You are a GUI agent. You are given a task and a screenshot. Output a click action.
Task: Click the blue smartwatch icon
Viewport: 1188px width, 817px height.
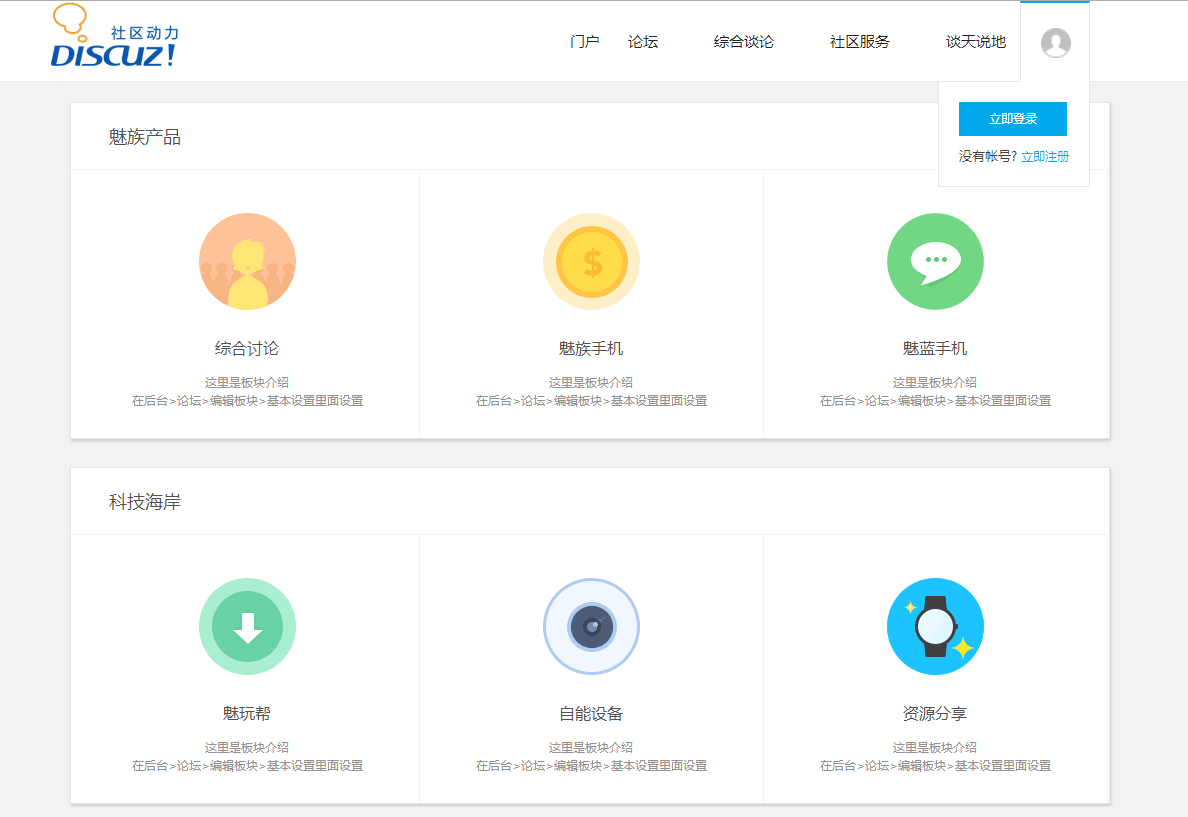point(935,627)
